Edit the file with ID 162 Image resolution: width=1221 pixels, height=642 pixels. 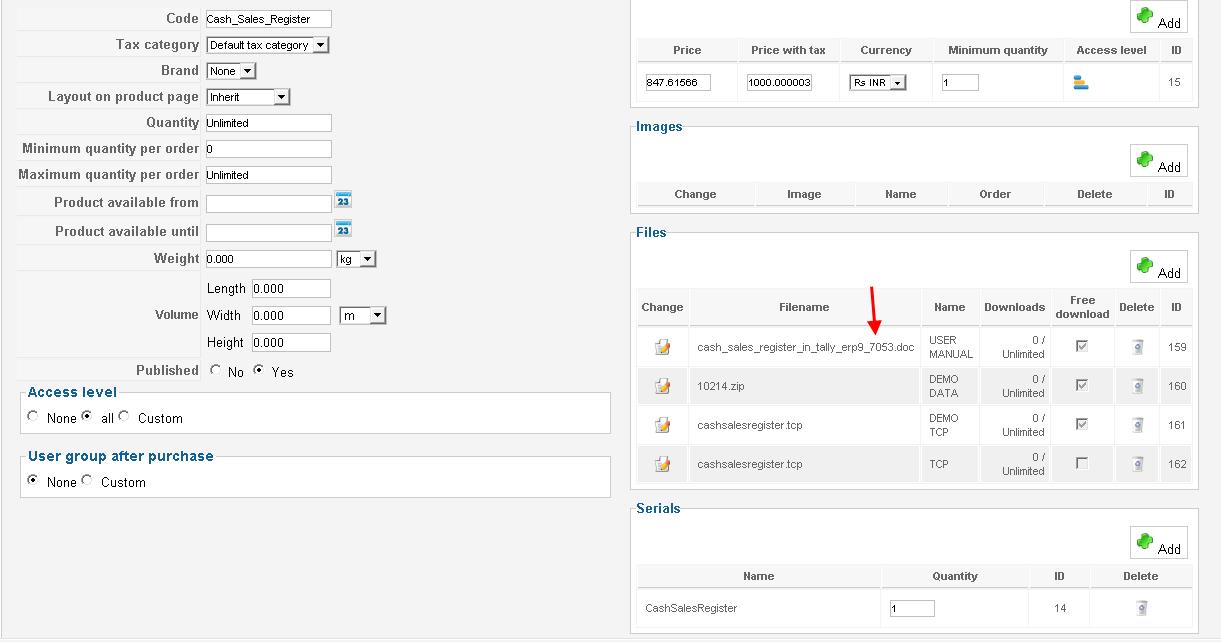(x=662, y=464)
